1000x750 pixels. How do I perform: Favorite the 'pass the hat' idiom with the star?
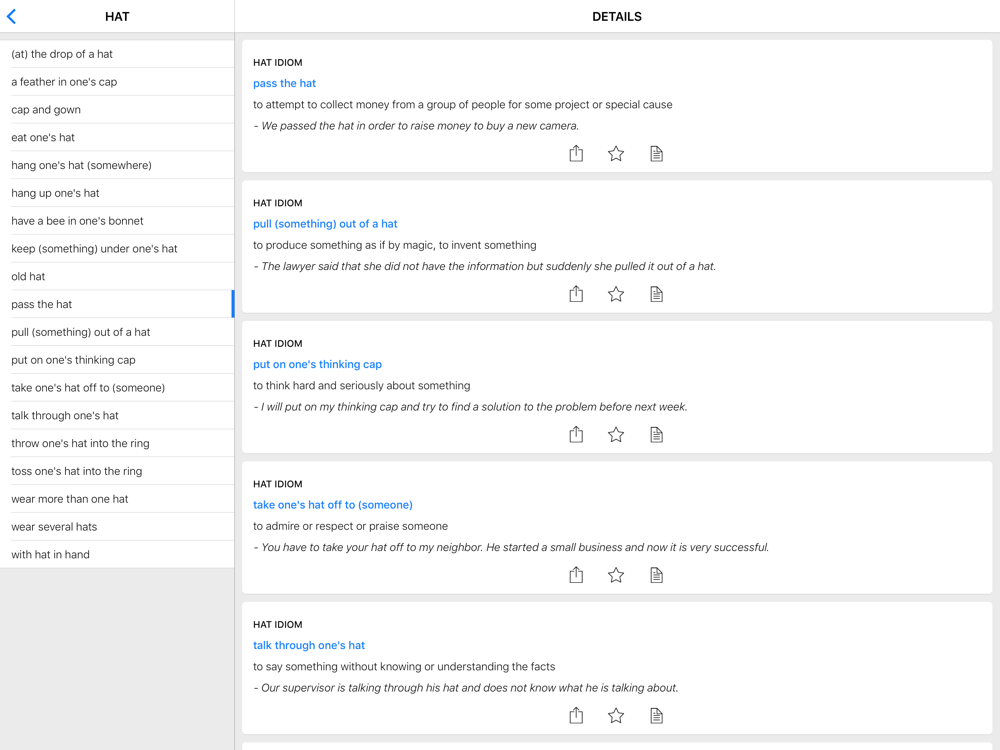point(615,154)
